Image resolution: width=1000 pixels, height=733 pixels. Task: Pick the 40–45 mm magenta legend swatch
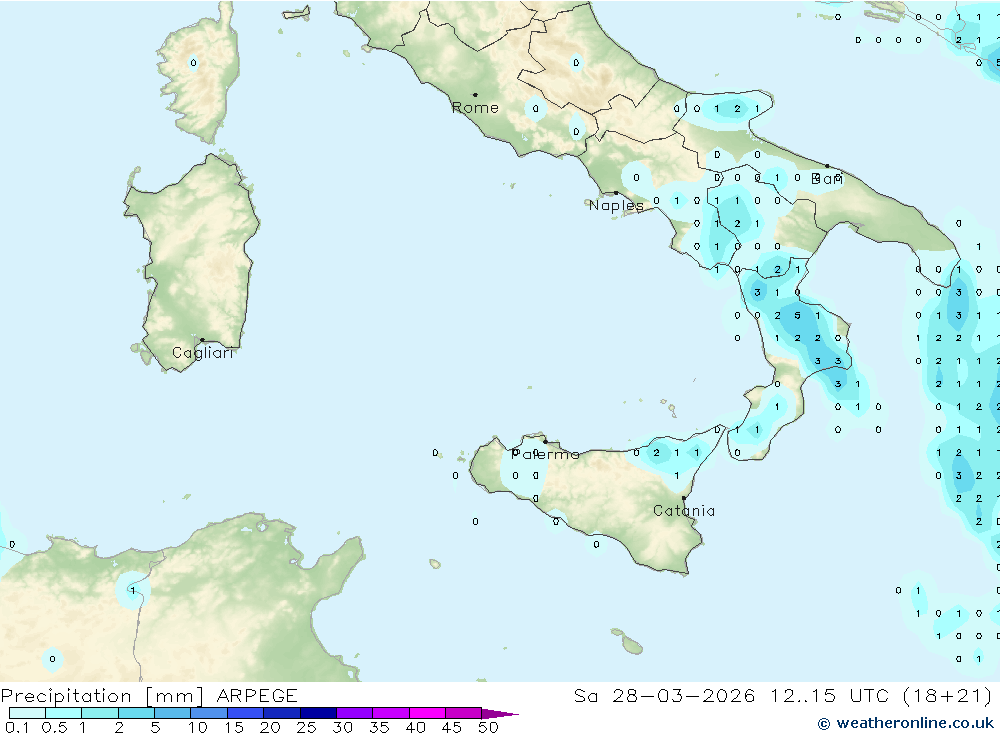pos(427,713)
